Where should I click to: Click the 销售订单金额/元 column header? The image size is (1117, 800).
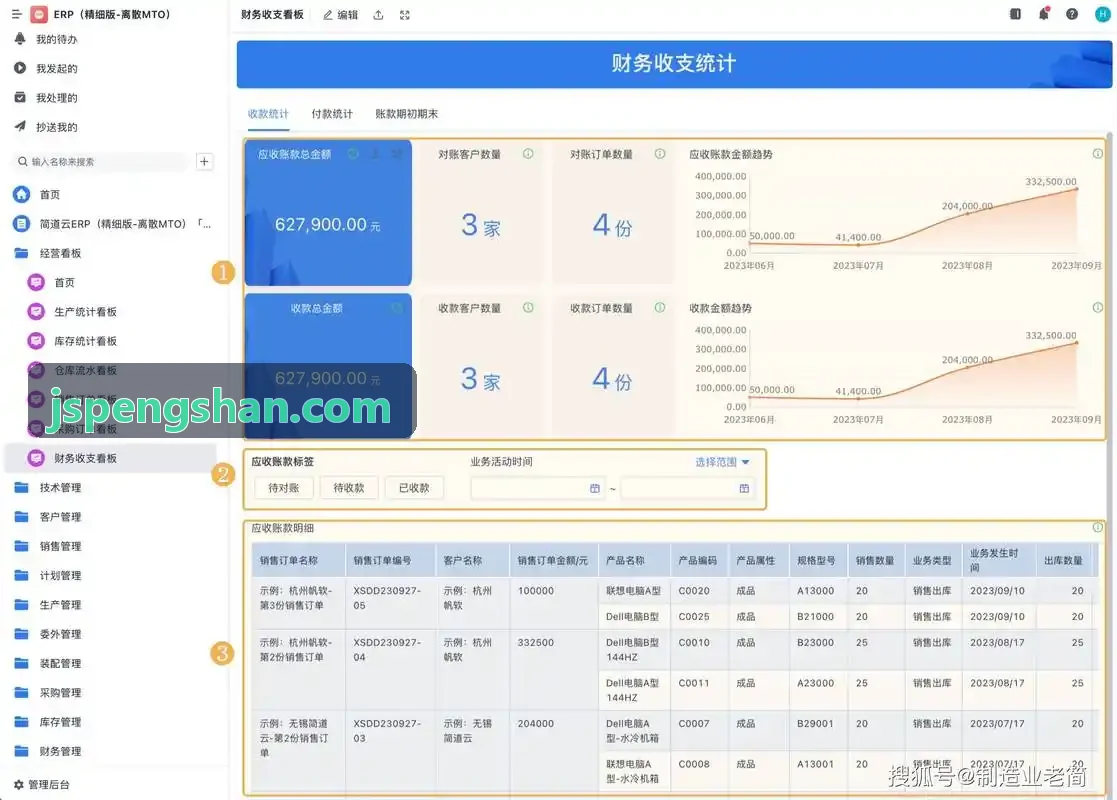coord(553,561)
